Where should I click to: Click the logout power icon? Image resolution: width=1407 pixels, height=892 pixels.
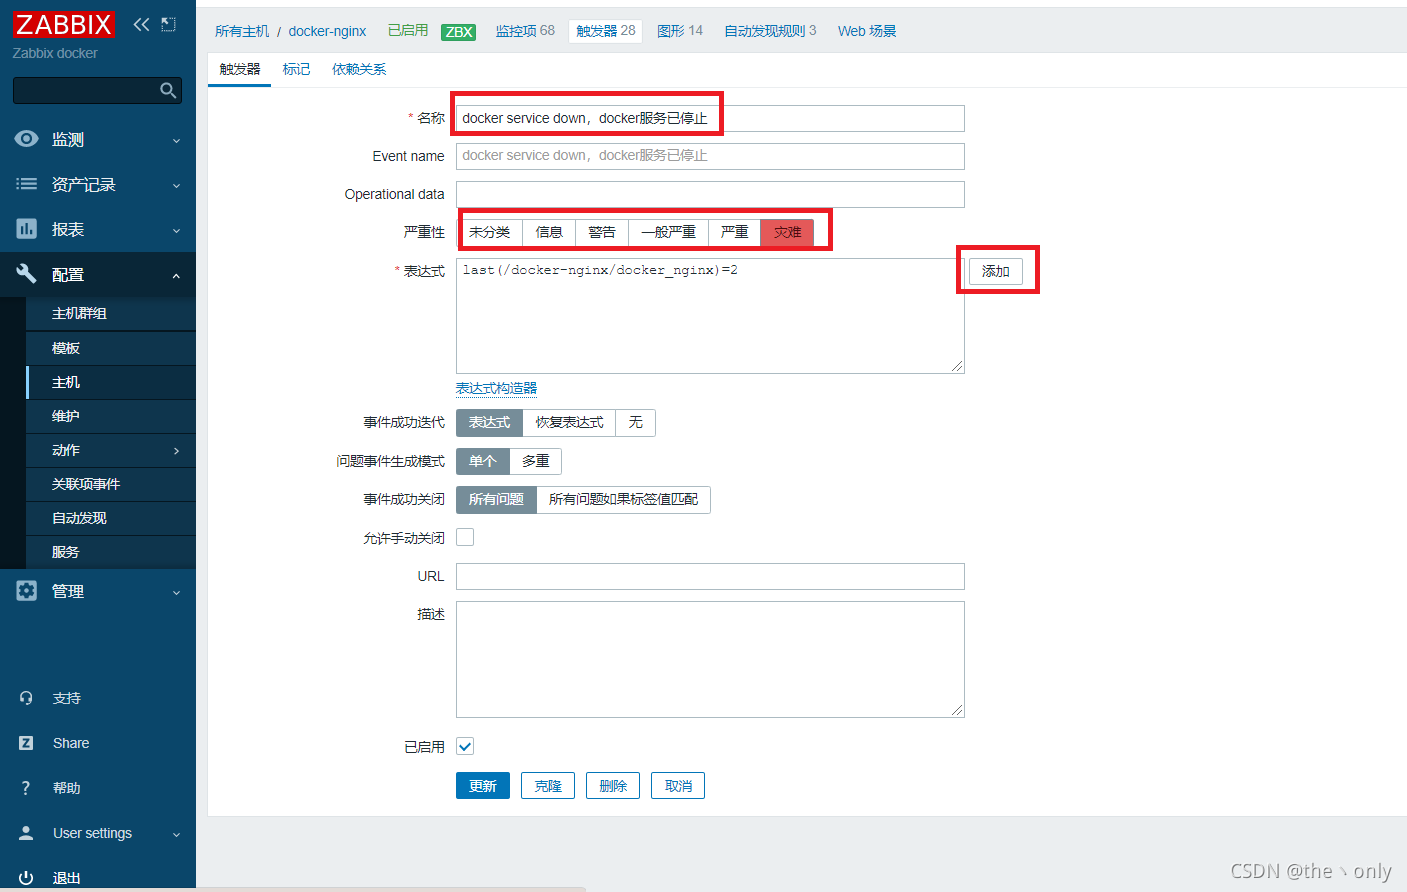(x=26, y=878)
